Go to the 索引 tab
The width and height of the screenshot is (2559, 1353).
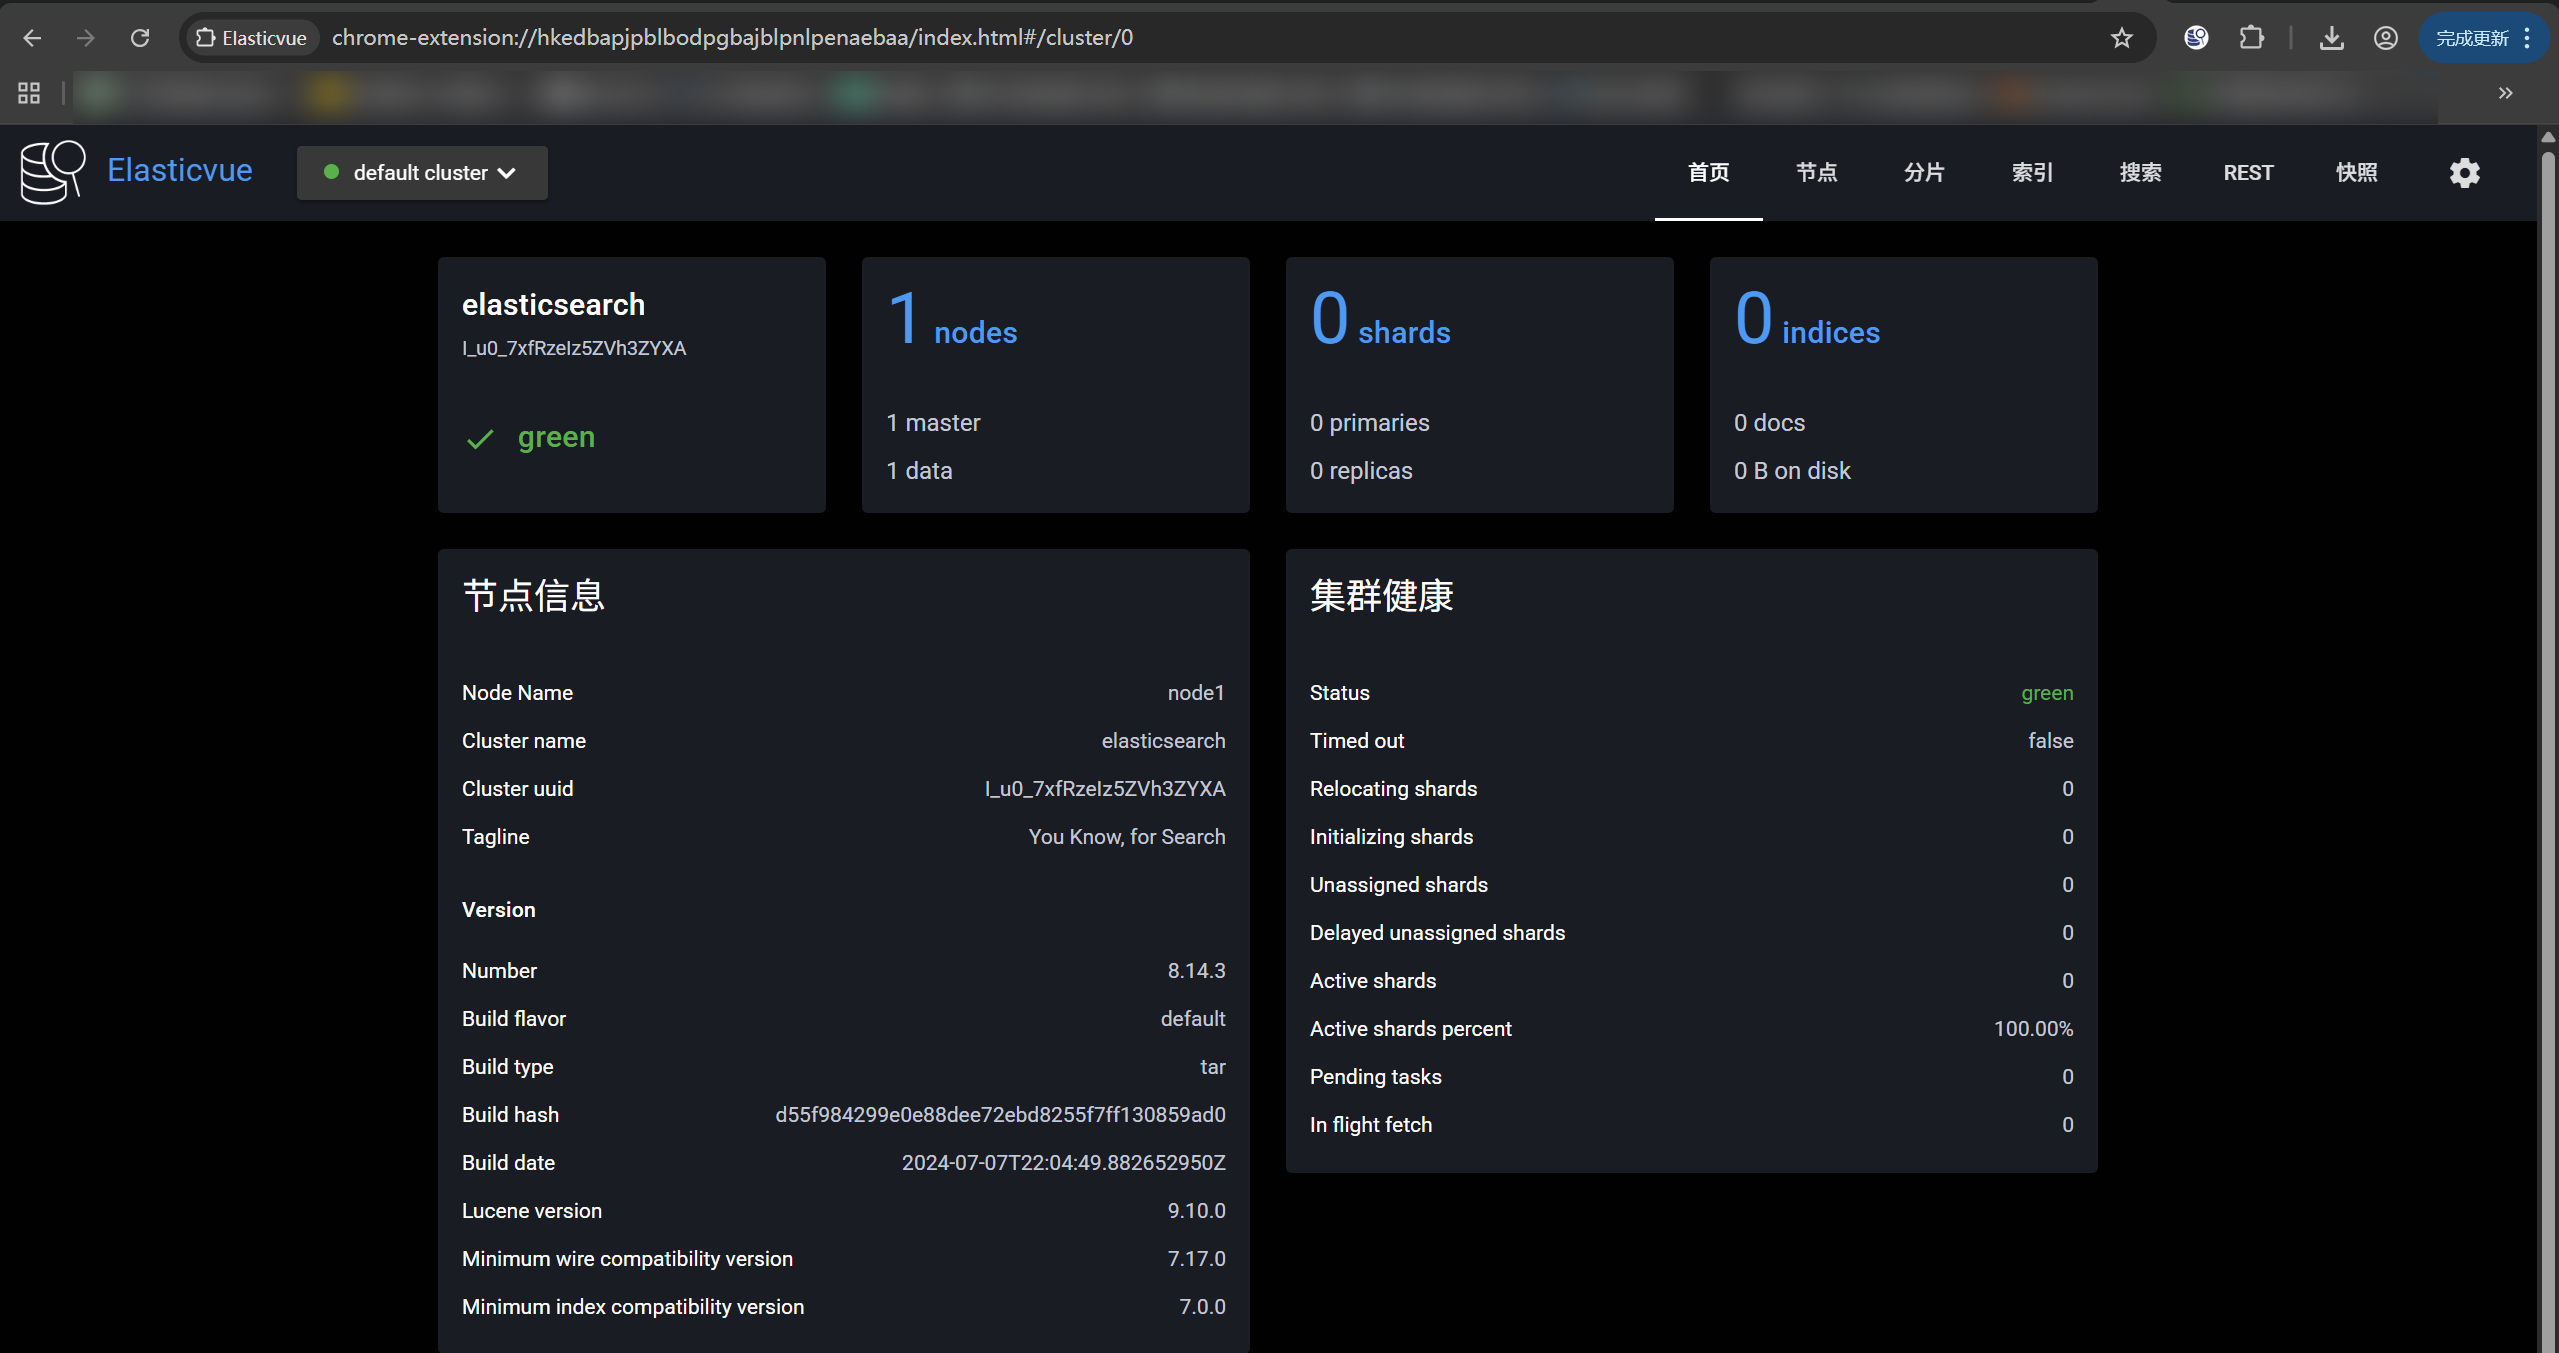tap(2032, 173)
